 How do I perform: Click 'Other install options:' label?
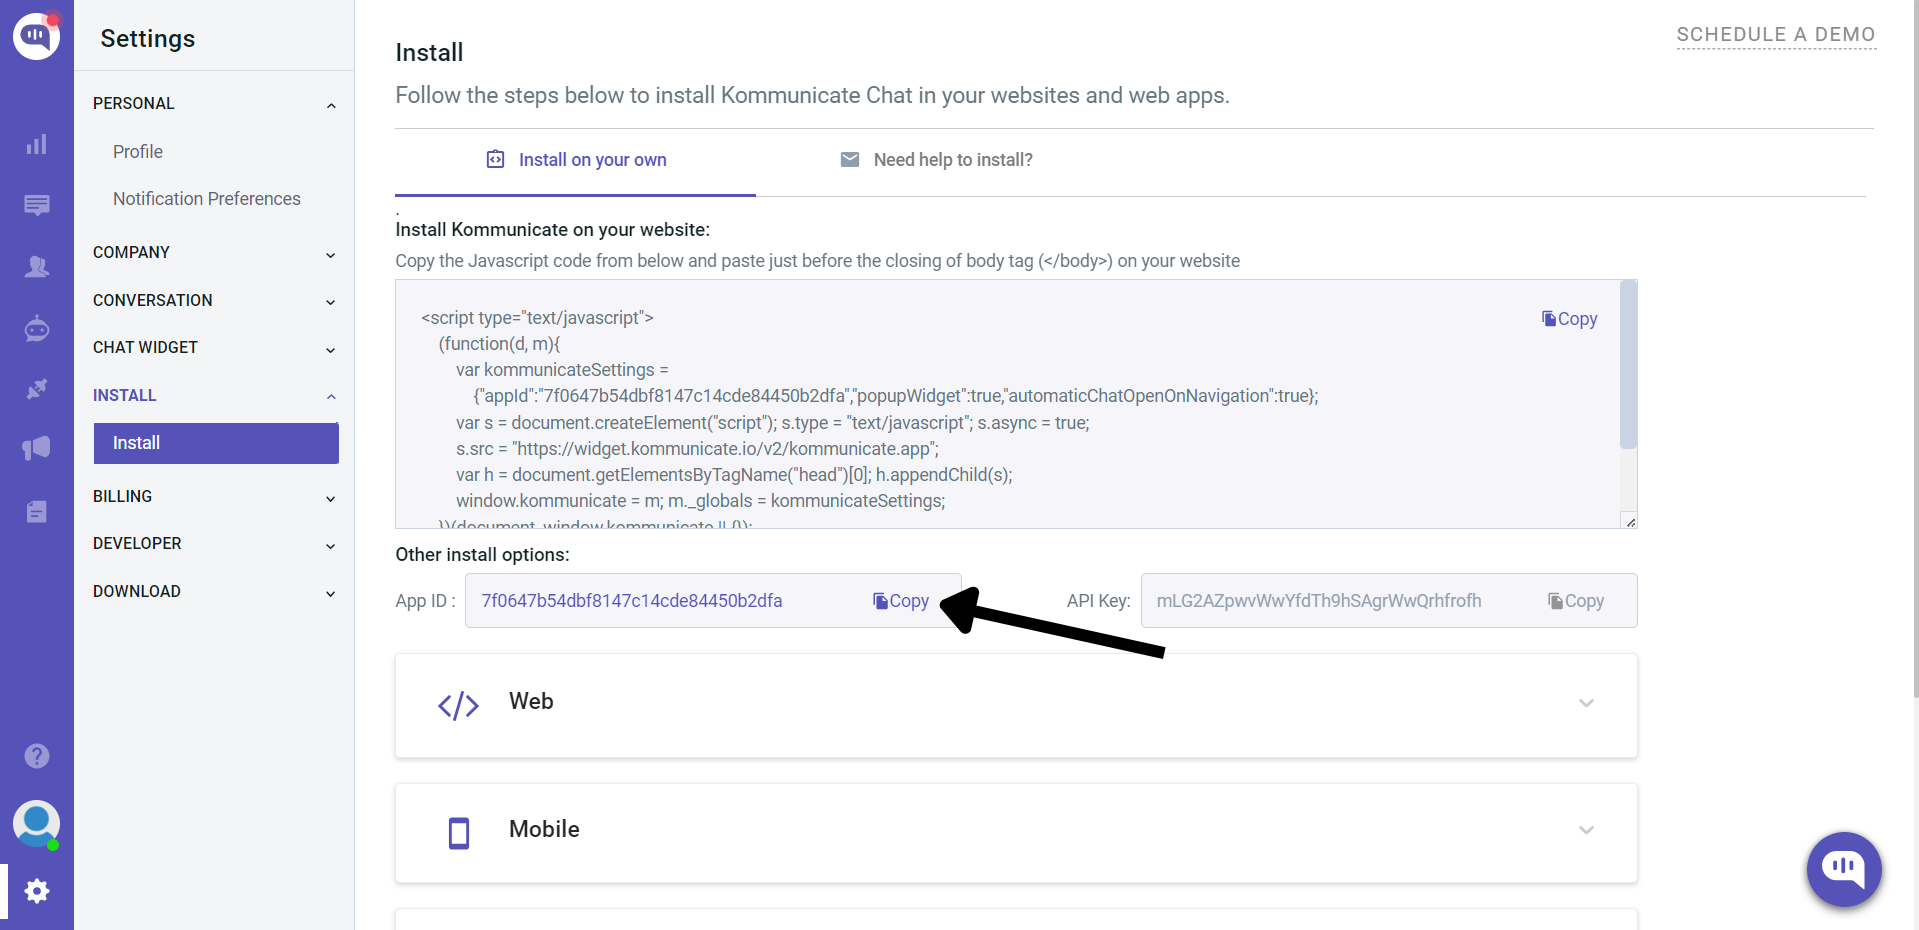(x=482, y=555)
